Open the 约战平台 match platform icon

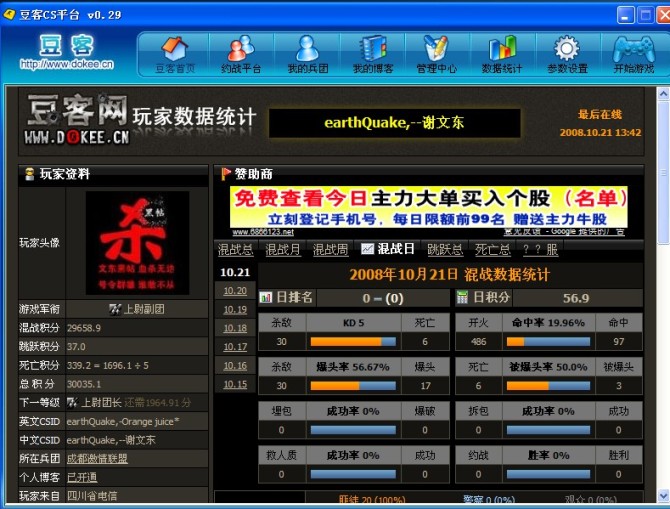click(x=240, y=53)
